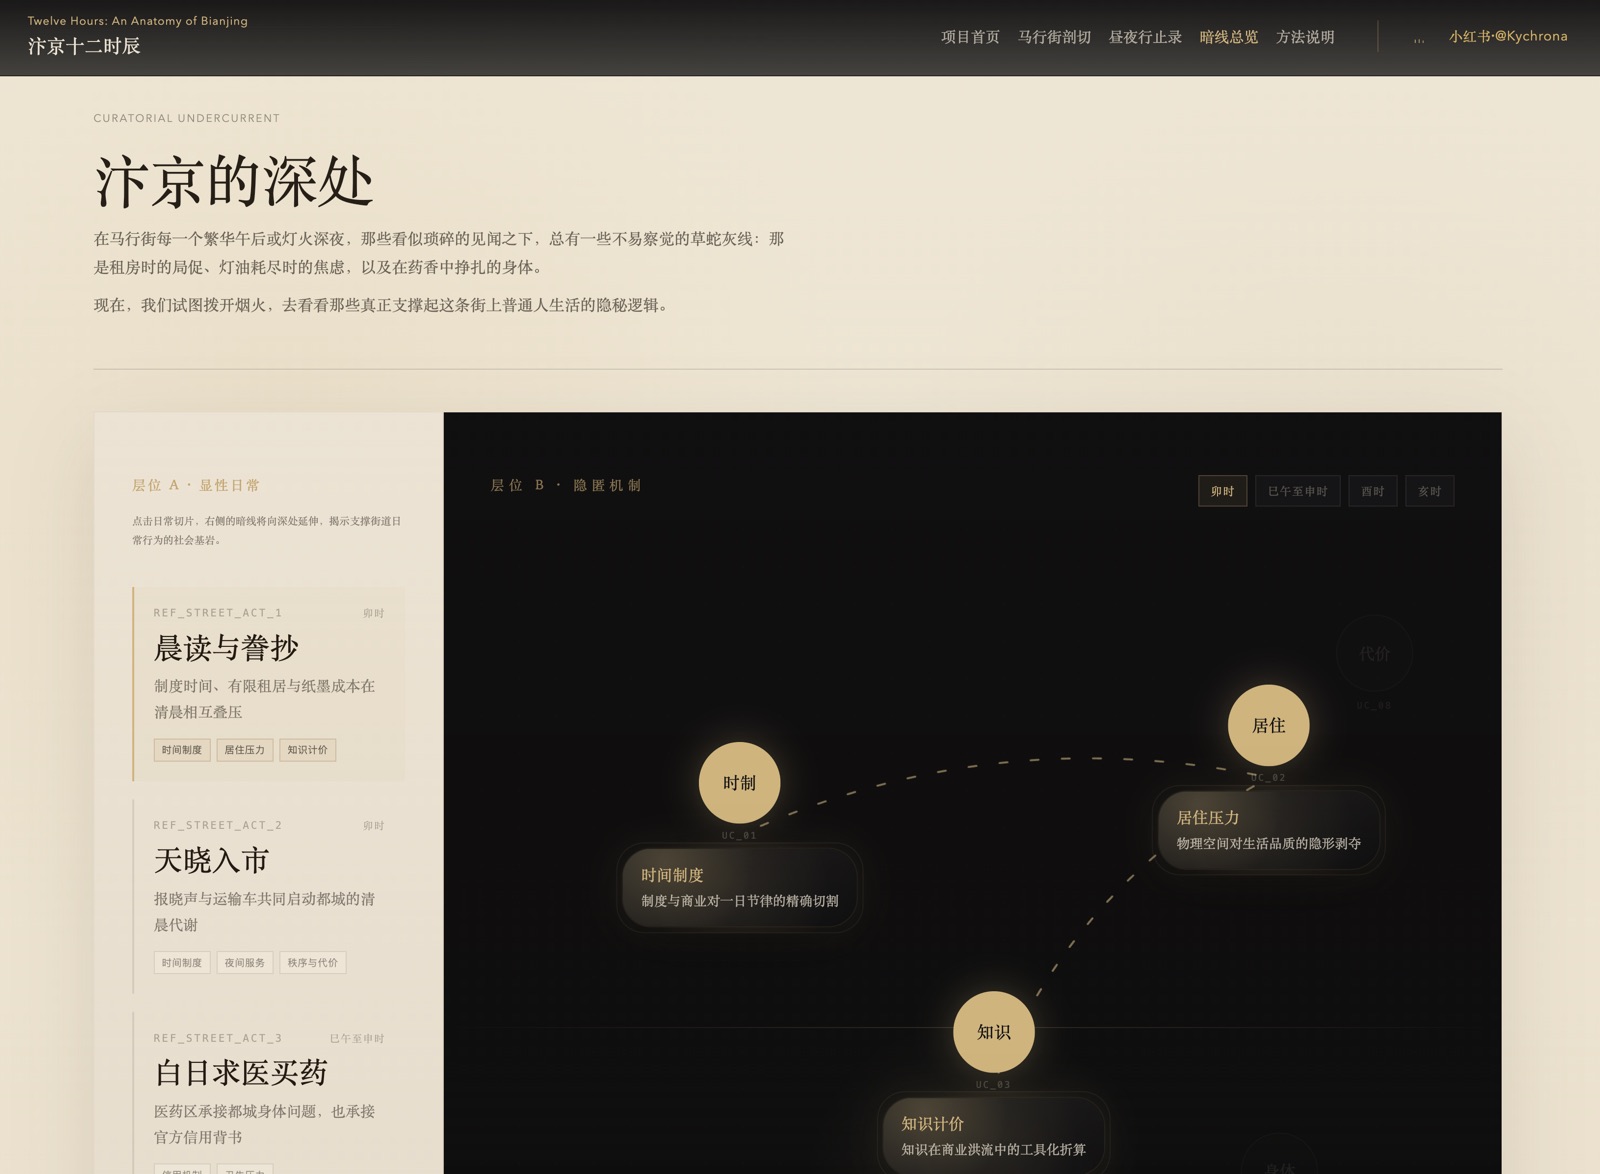Image resolution: width=1600 pixels, height=1174 pixels.
Task: Open 昼夜行止录 navigation item
Action: [x=1145, y=37]
